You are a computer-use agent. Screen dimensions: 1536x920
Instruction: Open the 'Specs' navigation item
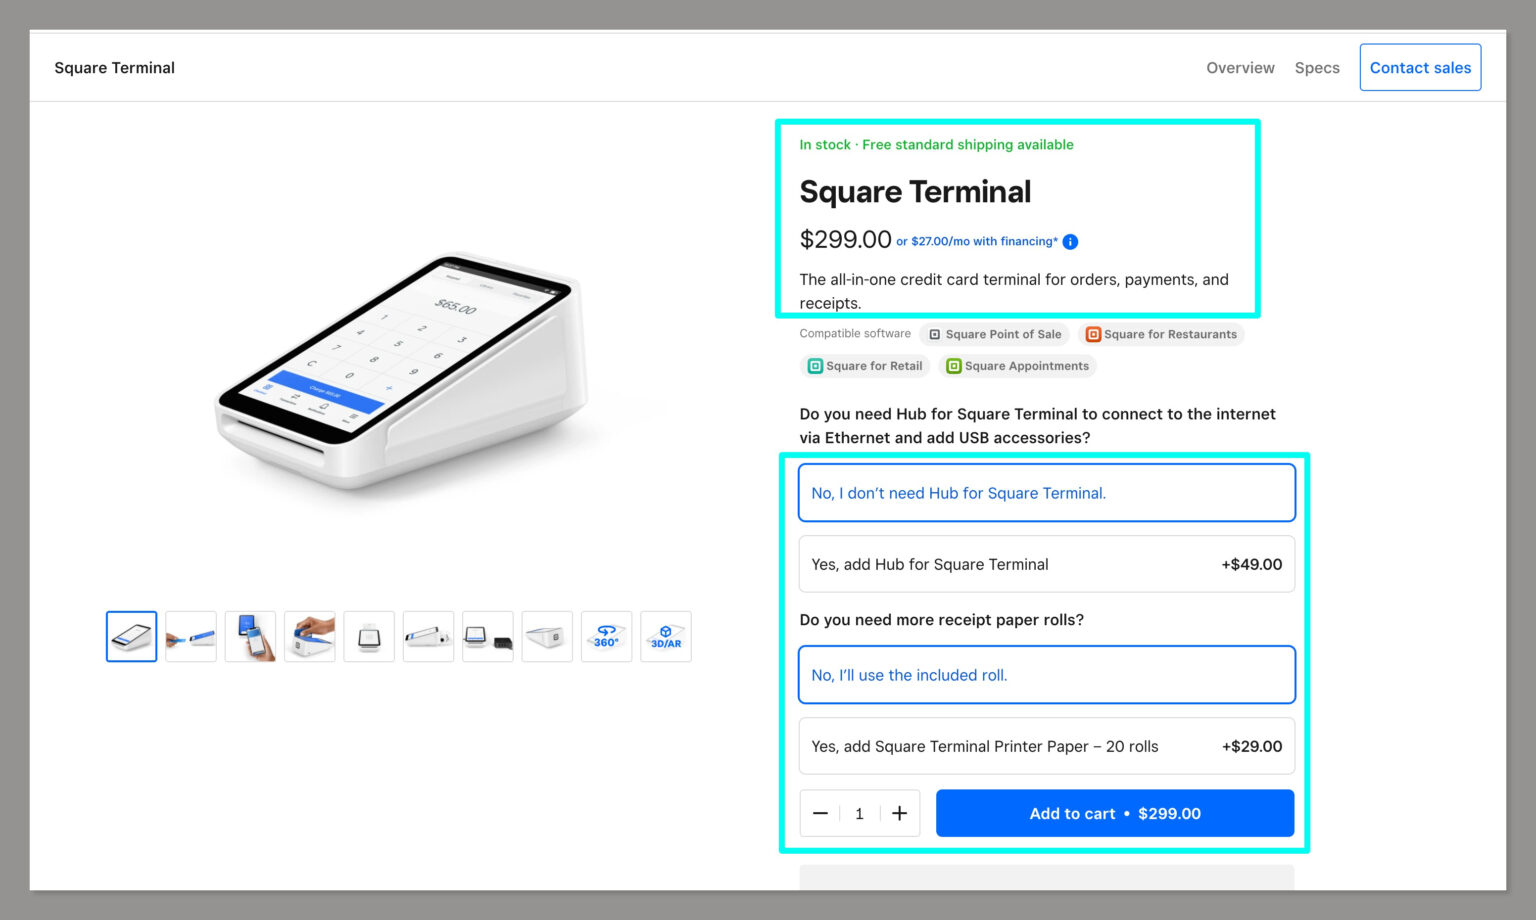[1316, 67]
